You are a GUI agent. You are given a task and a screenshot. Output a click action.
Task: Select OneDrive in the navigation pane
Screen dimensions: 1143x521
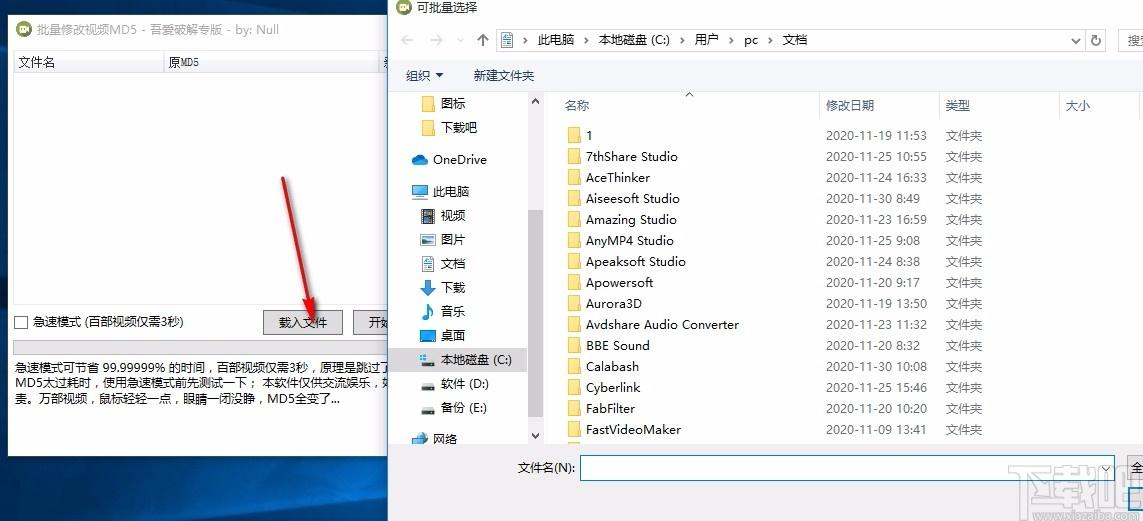pos(459,160)
